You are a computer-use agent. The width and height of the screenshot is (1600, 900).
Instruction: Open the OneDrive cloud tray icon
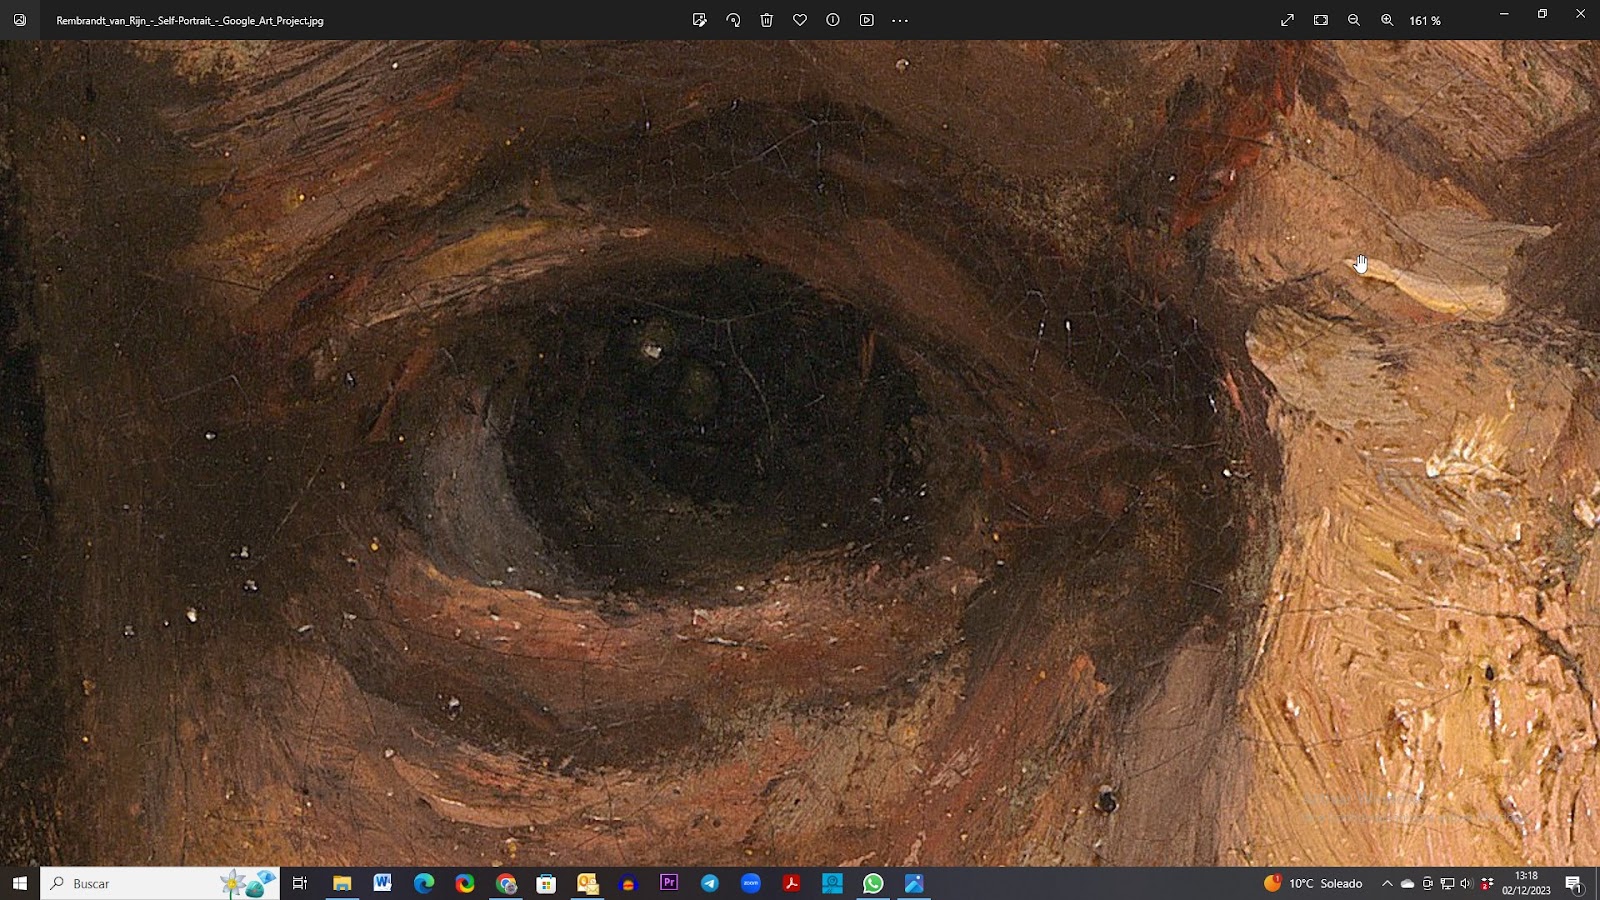click(x=1407, y=883)
